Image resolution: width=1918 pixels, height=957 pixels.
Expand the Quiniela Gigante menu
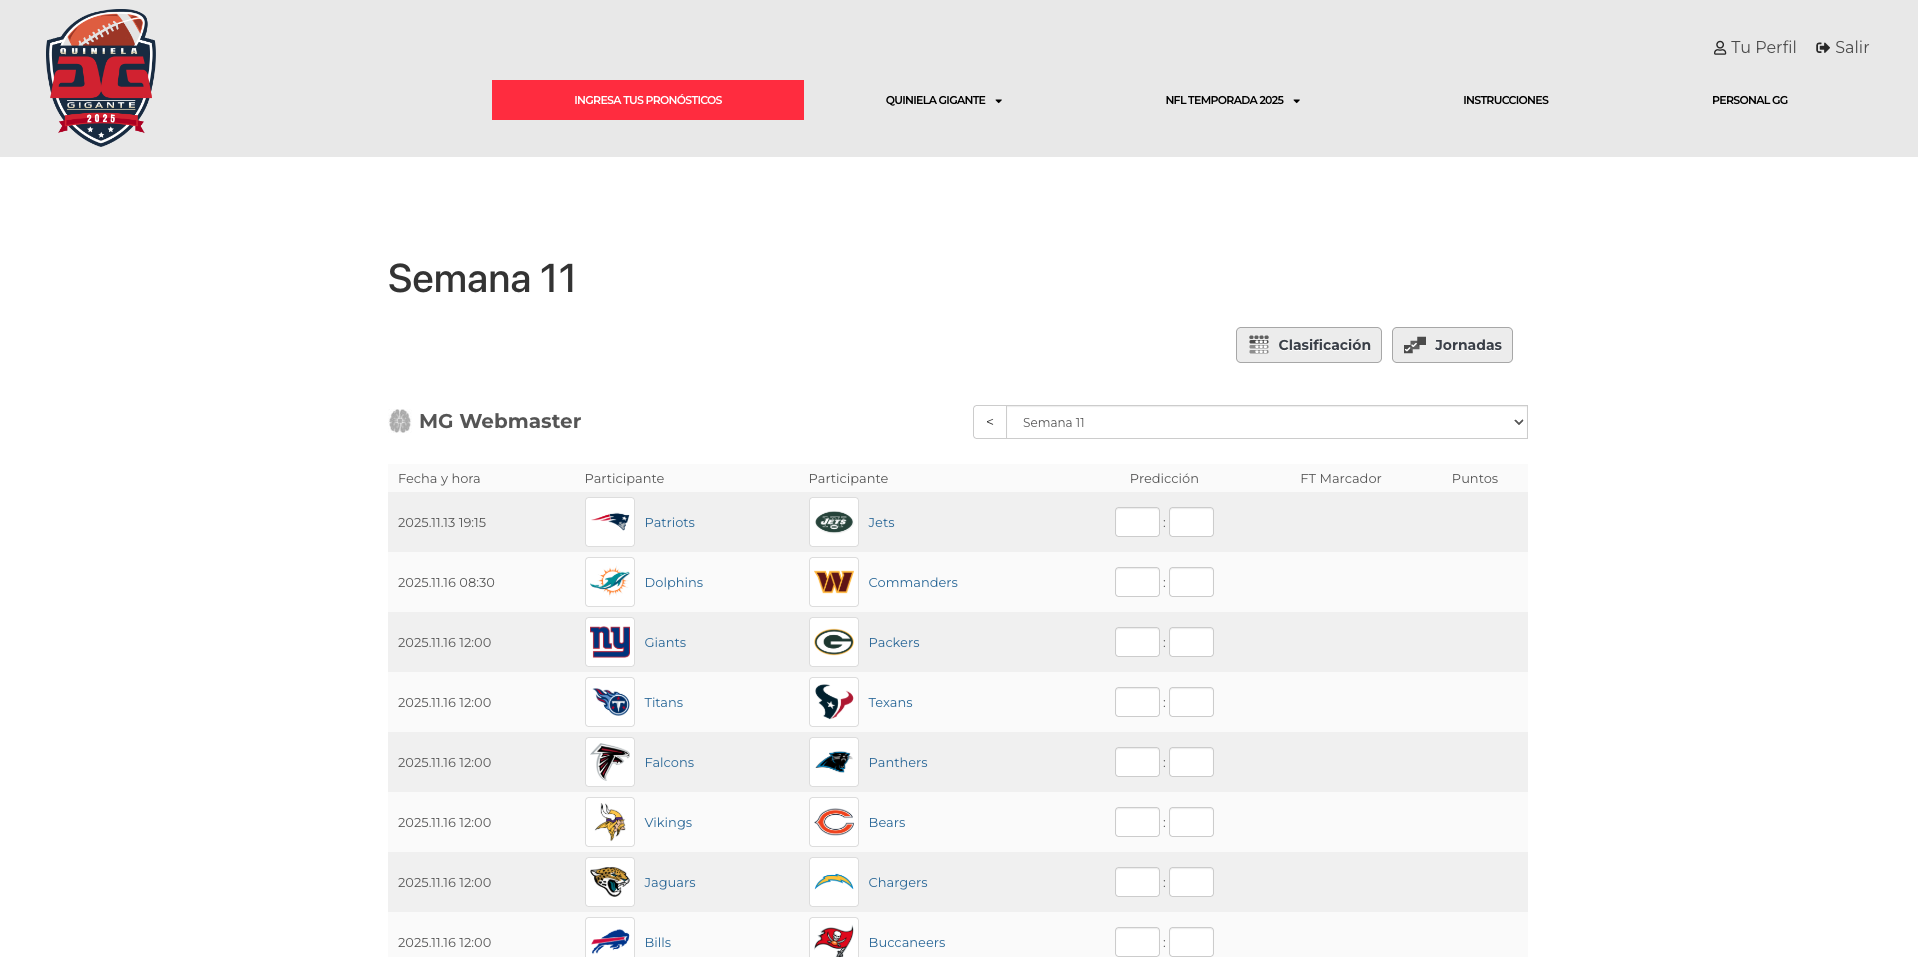coord(943,100)
